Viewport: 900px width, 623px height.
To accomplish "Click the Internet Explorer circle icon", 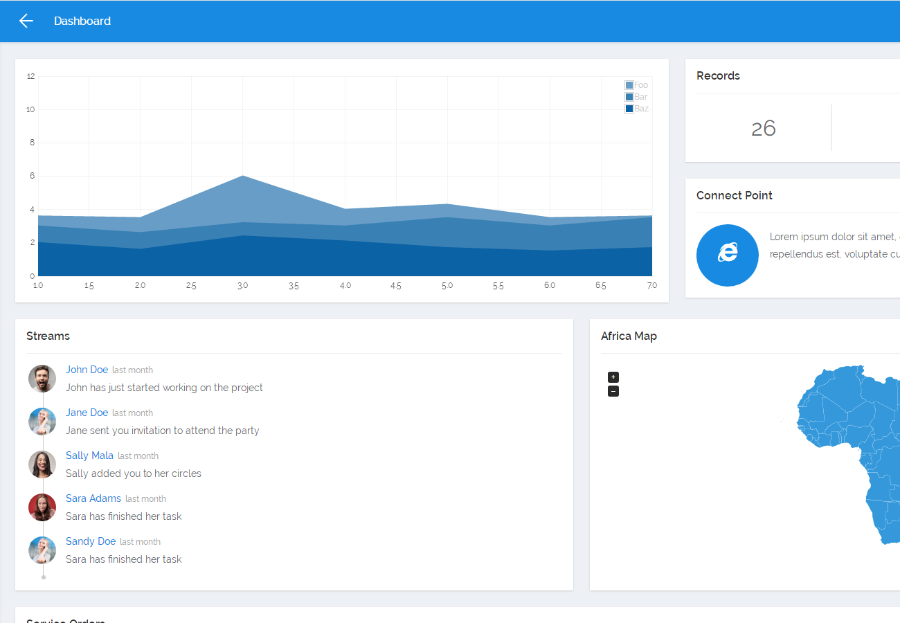I will coord(727,255).
